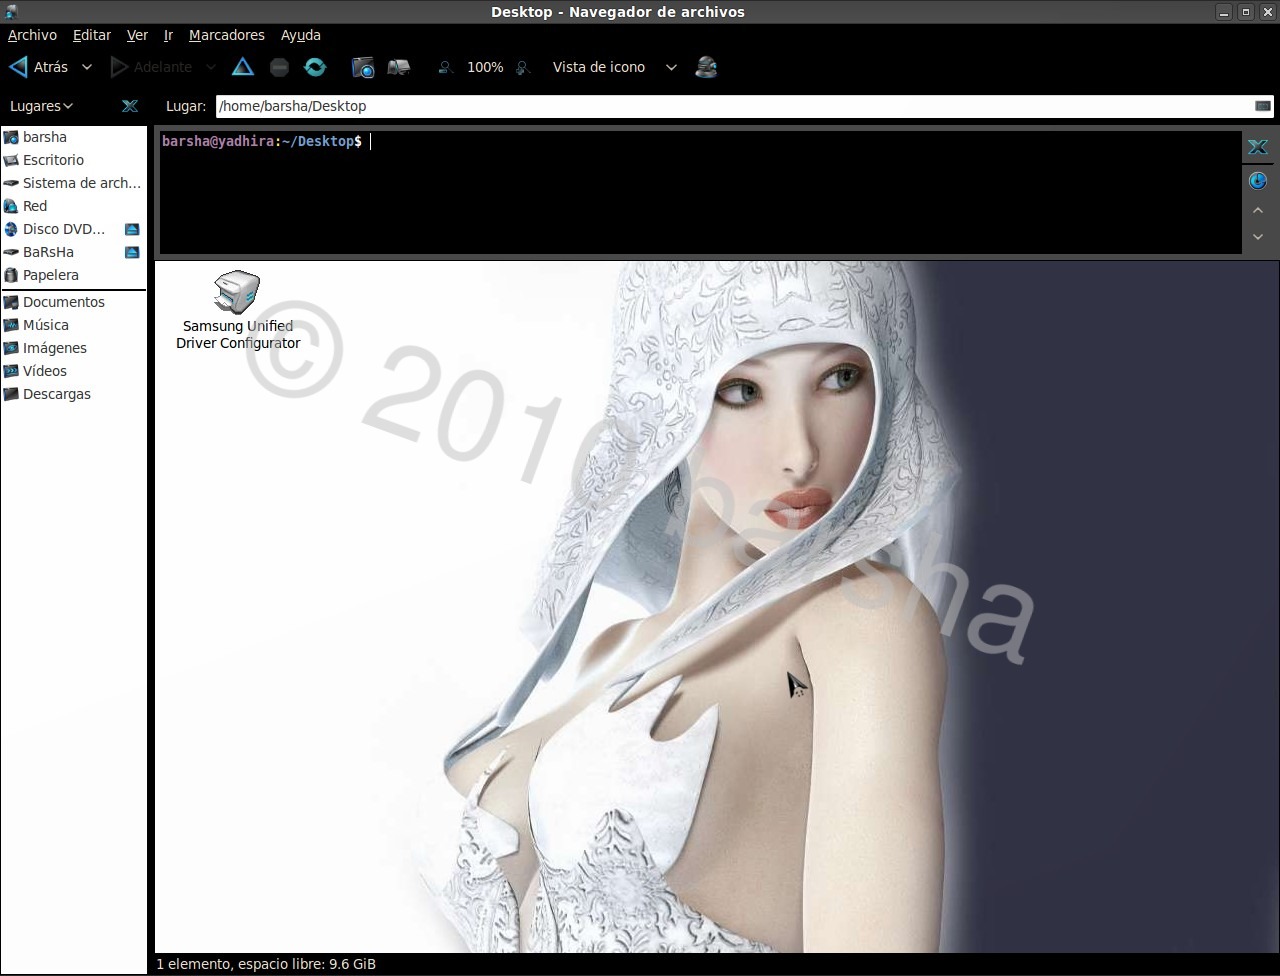This screenshot has height=976, width=1280.
Task: Click the Atrás navigation button
Action: click(x=40, y=67)
